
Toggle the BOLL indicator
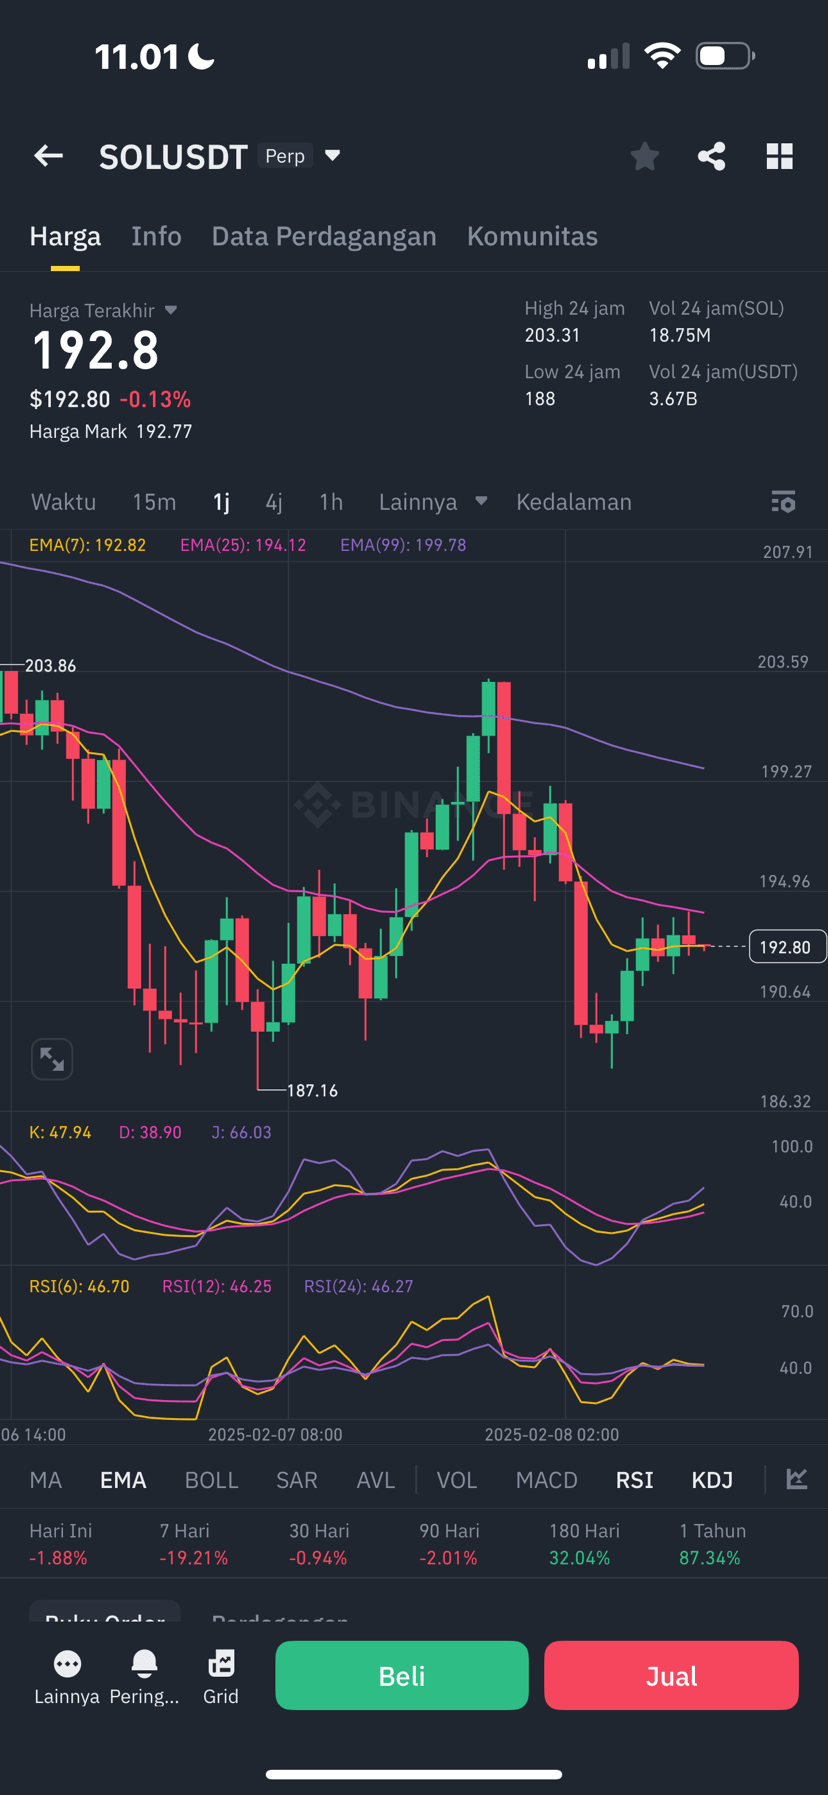point(212,1480)
